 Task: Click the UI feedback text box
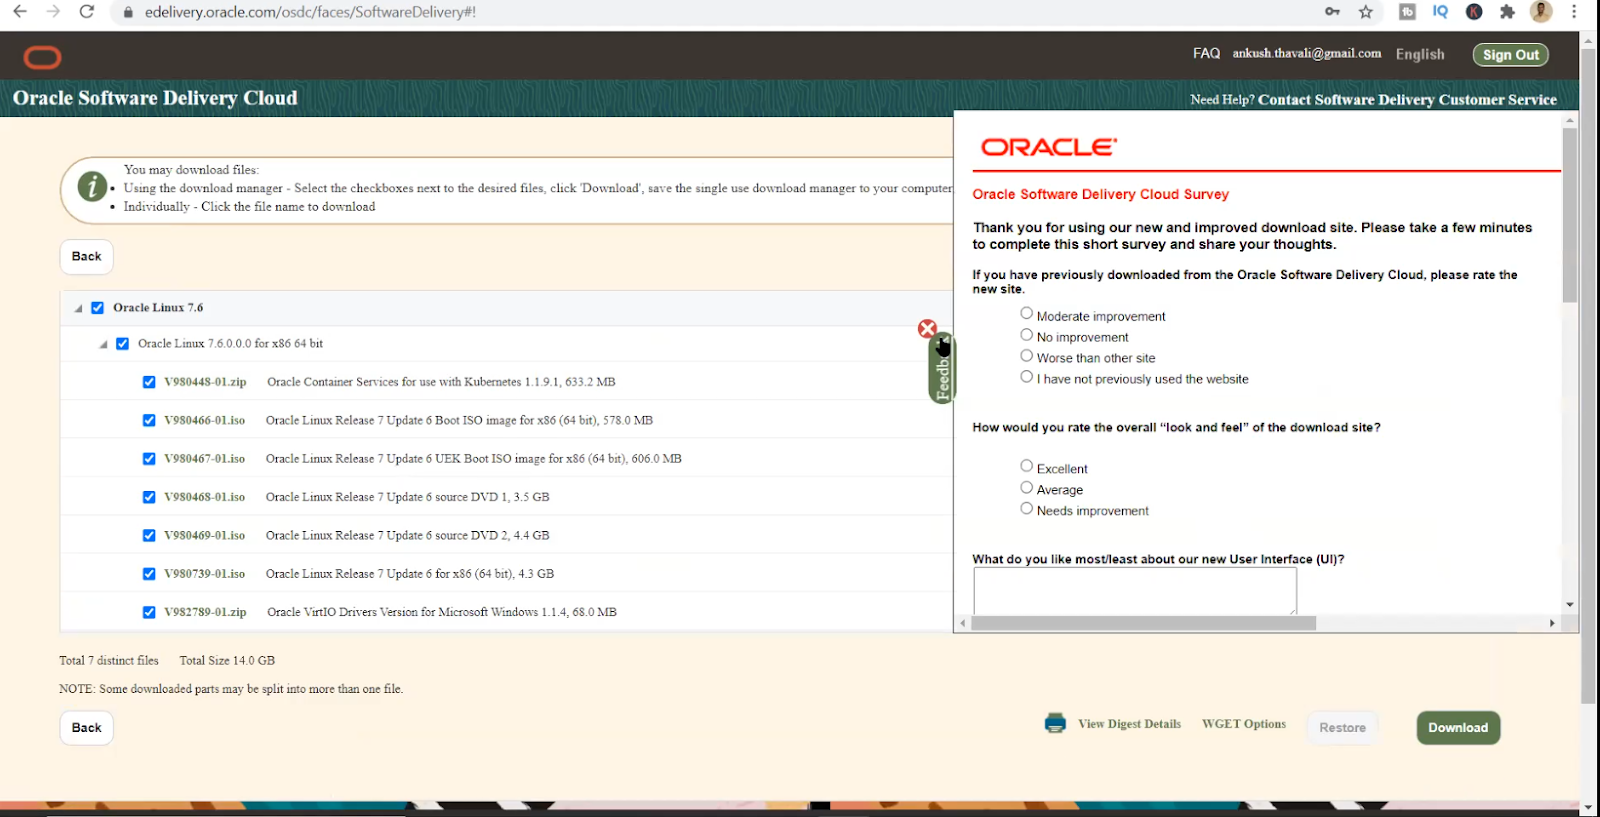coord(1135,591)
